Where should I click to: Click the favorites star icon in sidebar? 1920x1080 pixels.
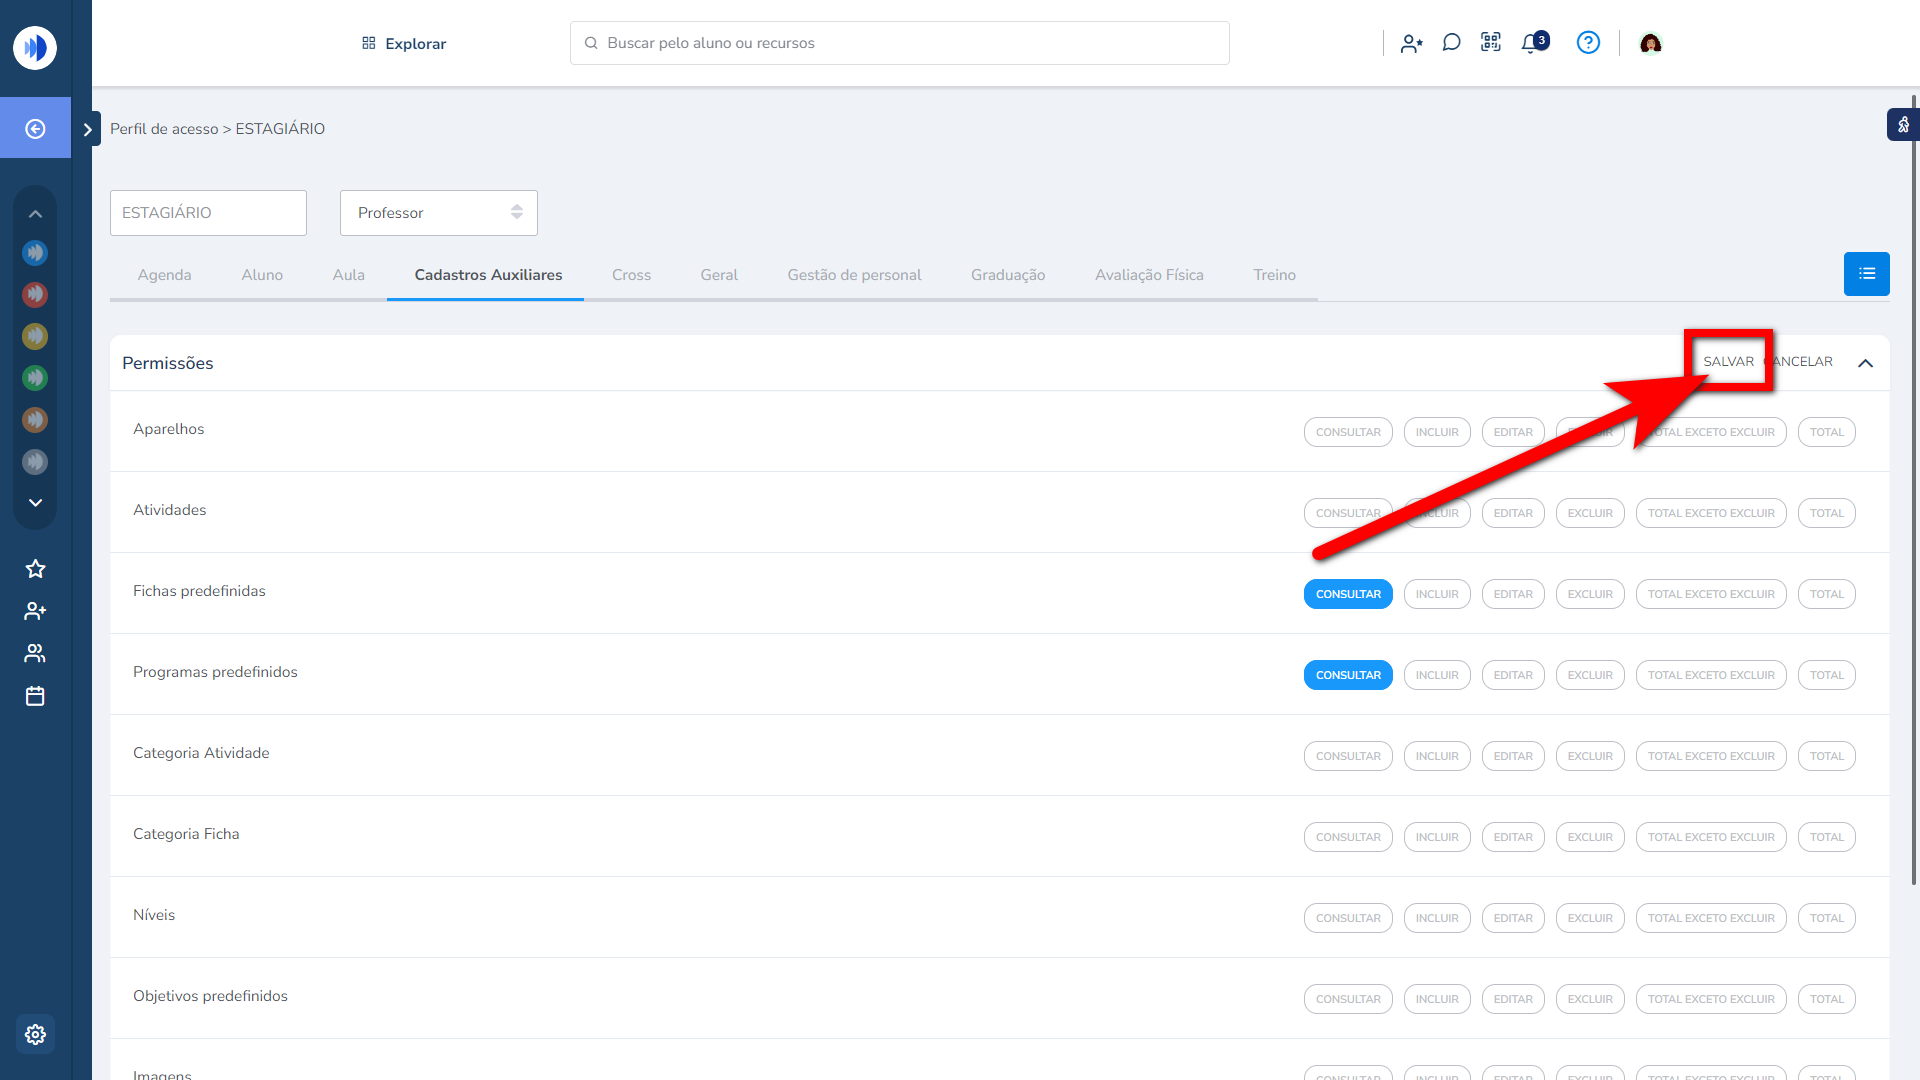[35, 569]
